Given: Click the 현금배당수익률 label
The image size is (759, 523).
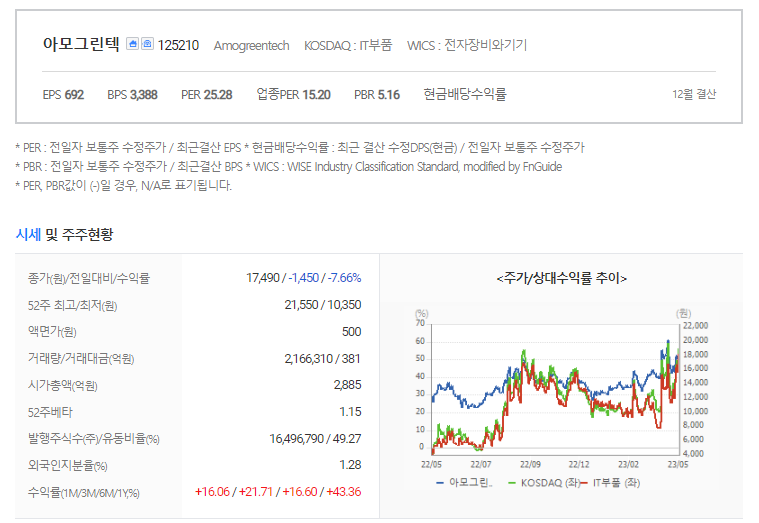Looking at the screenshot, I should (465, 94).
